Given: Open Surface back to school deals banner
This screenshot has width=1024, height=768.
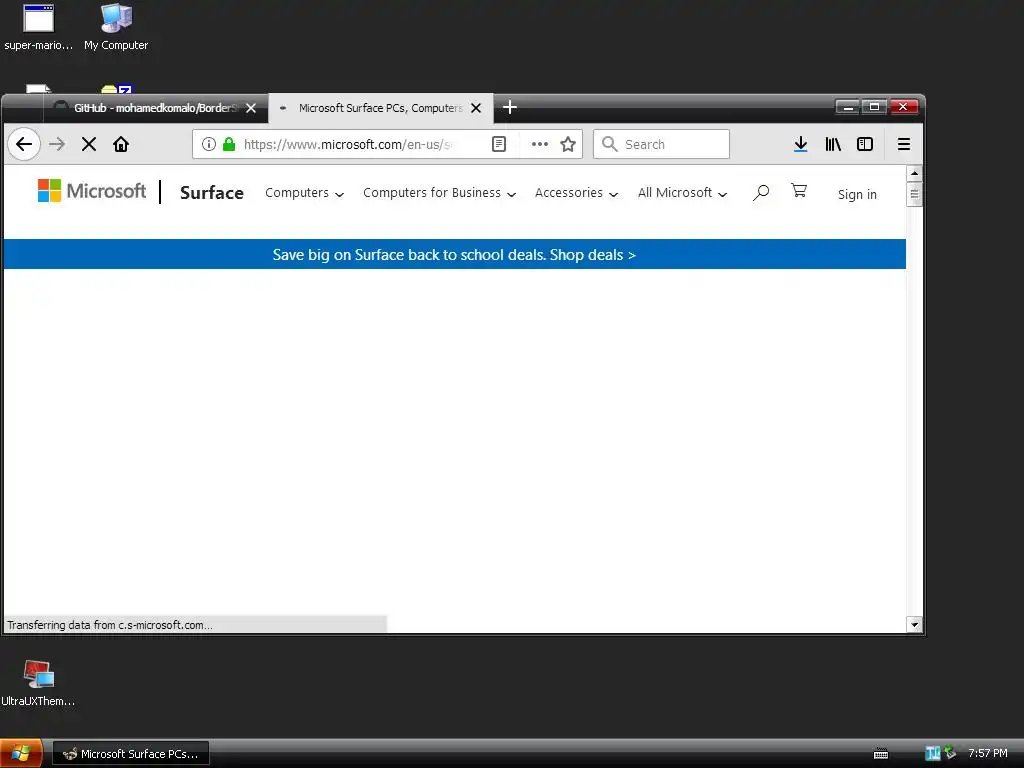Looking at the screenshot, I should [455, 255].
